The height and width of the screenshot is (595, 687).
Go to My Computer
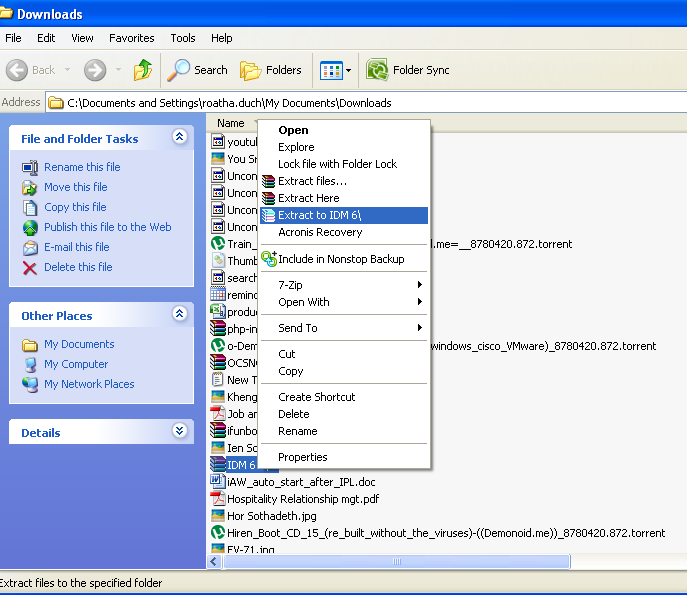76,364
